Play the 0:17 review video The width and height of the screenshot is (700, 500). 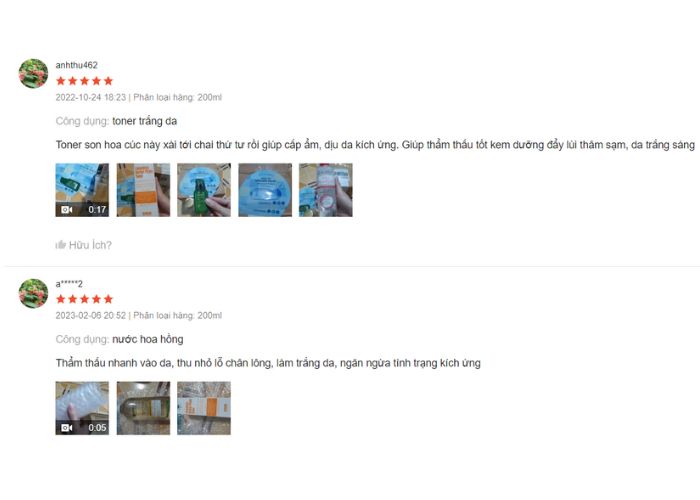82,190
